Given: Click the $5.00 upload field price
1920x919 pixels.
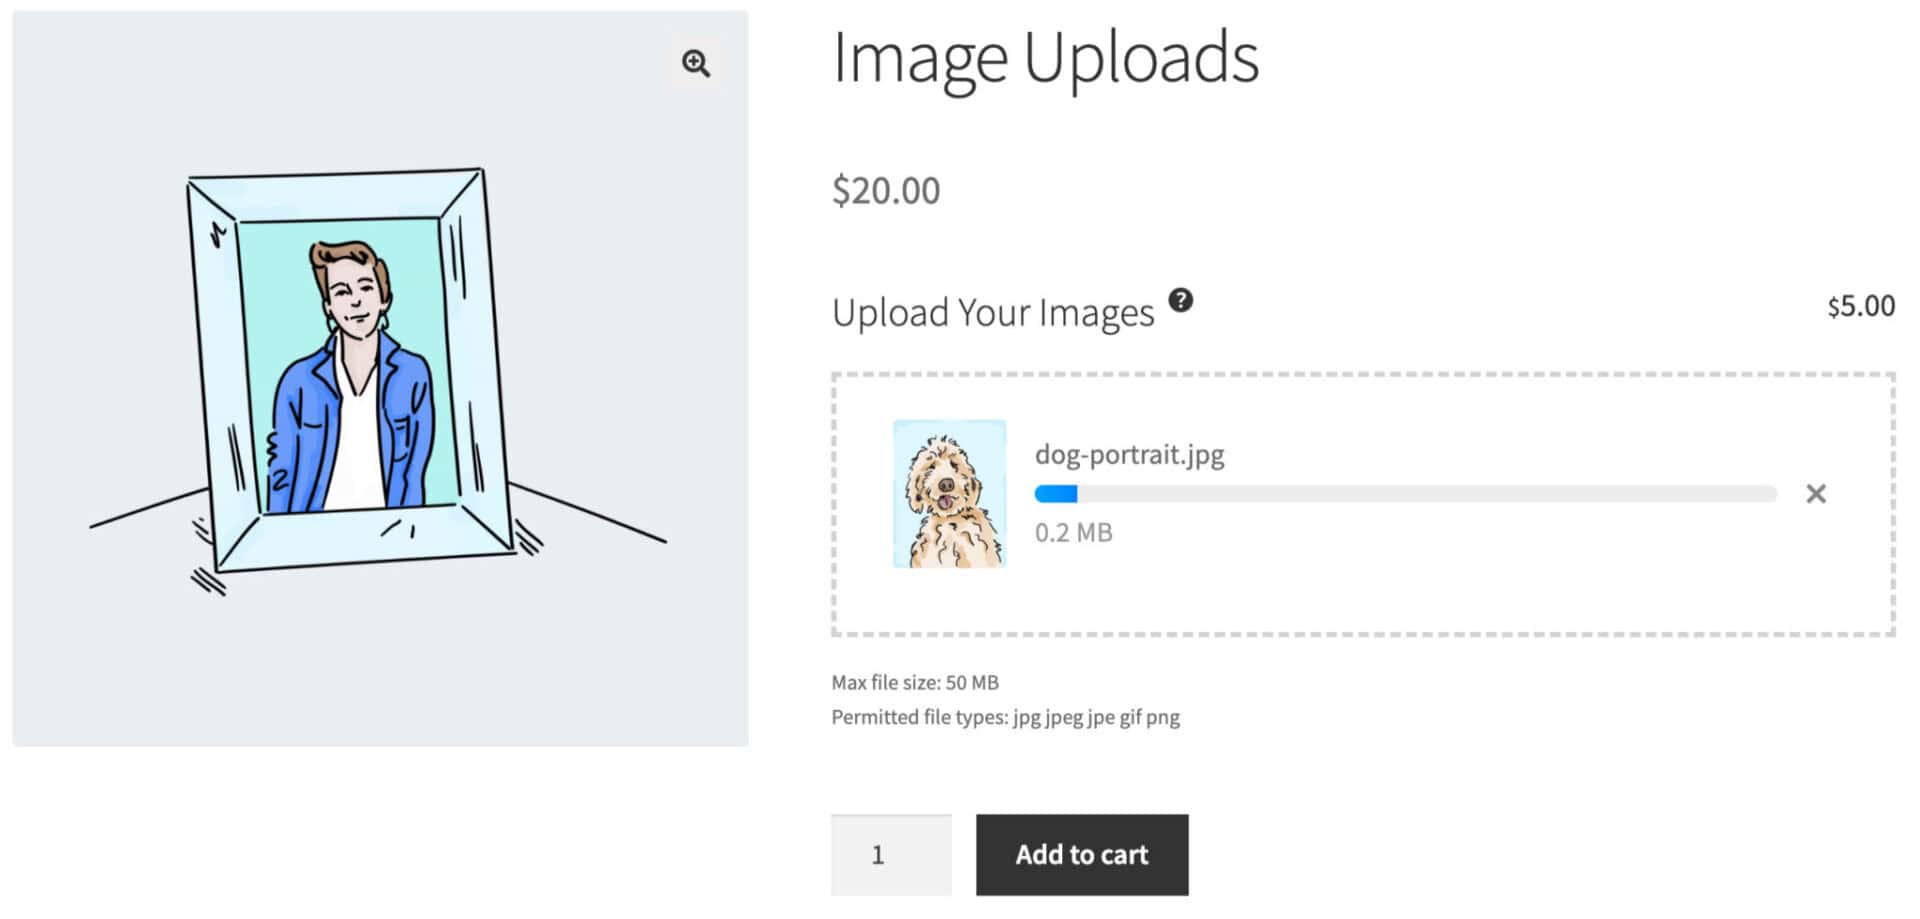Looking at the screenshot, I should point(1860,306).
